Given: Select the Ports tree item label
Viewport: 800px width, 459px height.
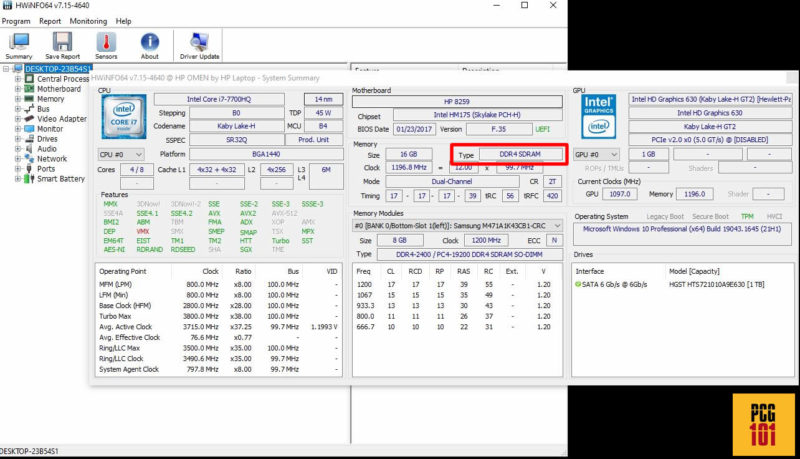Looking at the screenshot, I should [46, 169].
